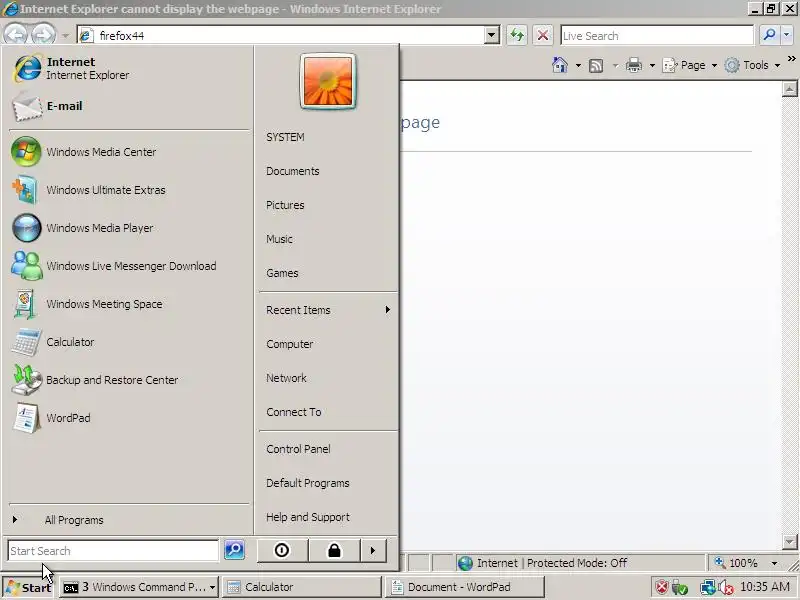Click the IE page scrollbar down arrow

tap(789, 541)
